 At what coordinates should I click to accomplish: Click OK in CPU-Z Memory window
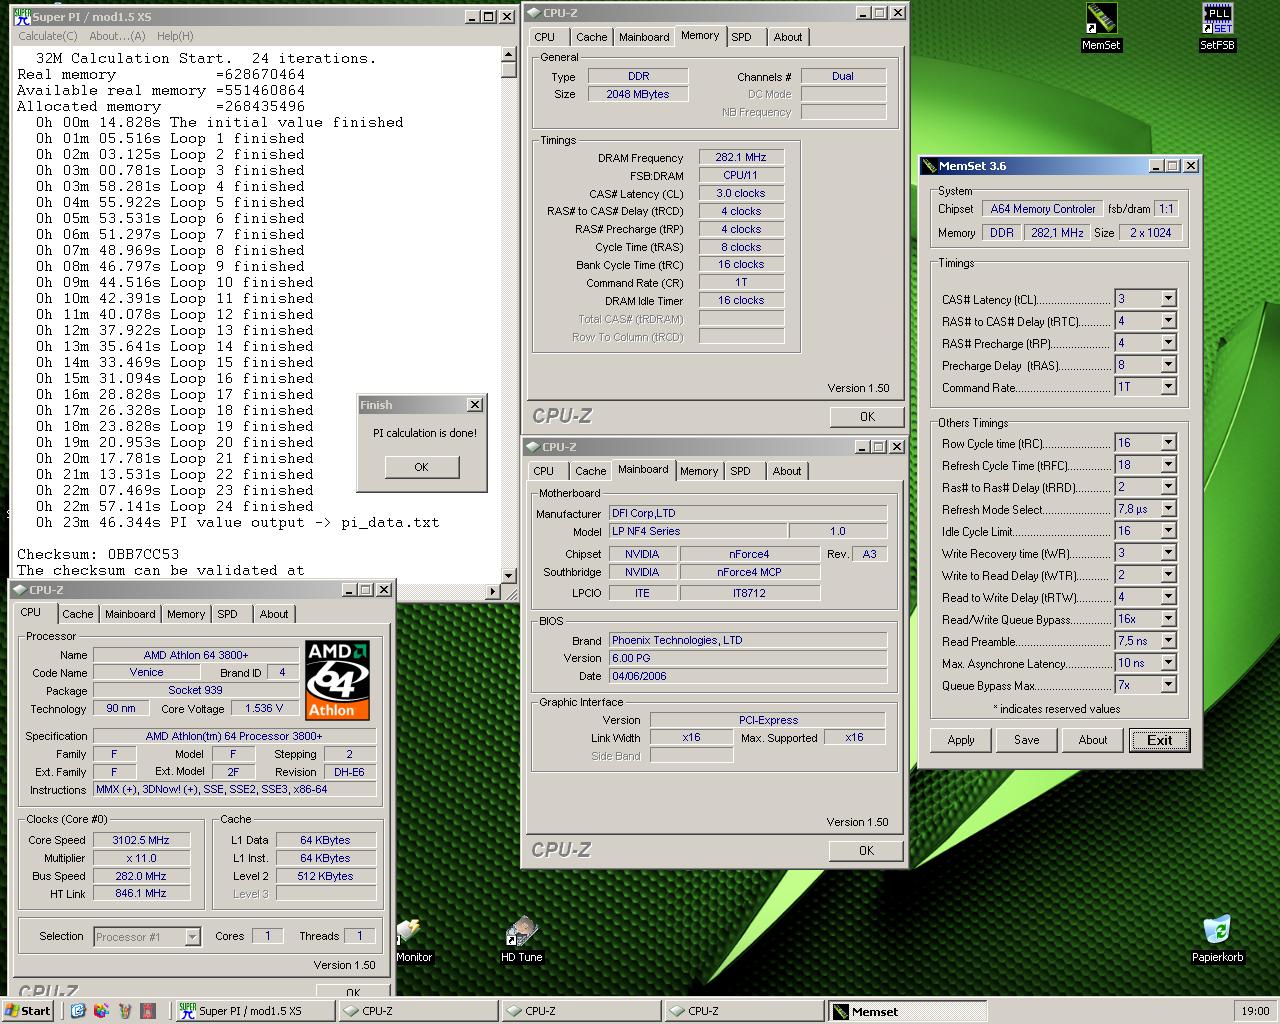point(867,417)
